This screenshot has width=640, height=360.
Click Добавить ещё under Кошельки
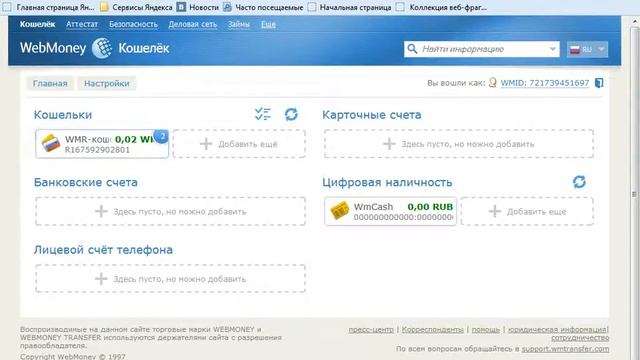[x=239, y=144]
